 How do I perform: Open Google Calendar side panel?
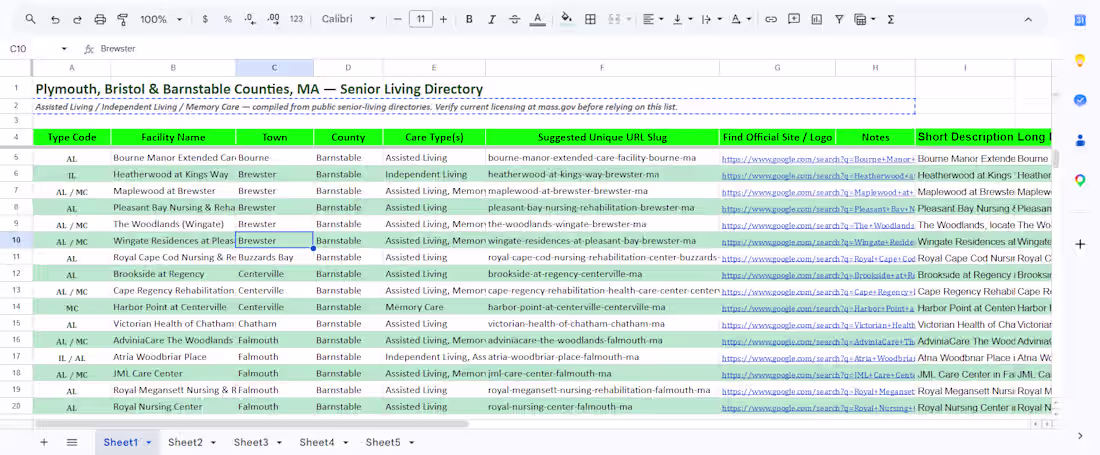pyautogui.click(x=1080, y=20)
